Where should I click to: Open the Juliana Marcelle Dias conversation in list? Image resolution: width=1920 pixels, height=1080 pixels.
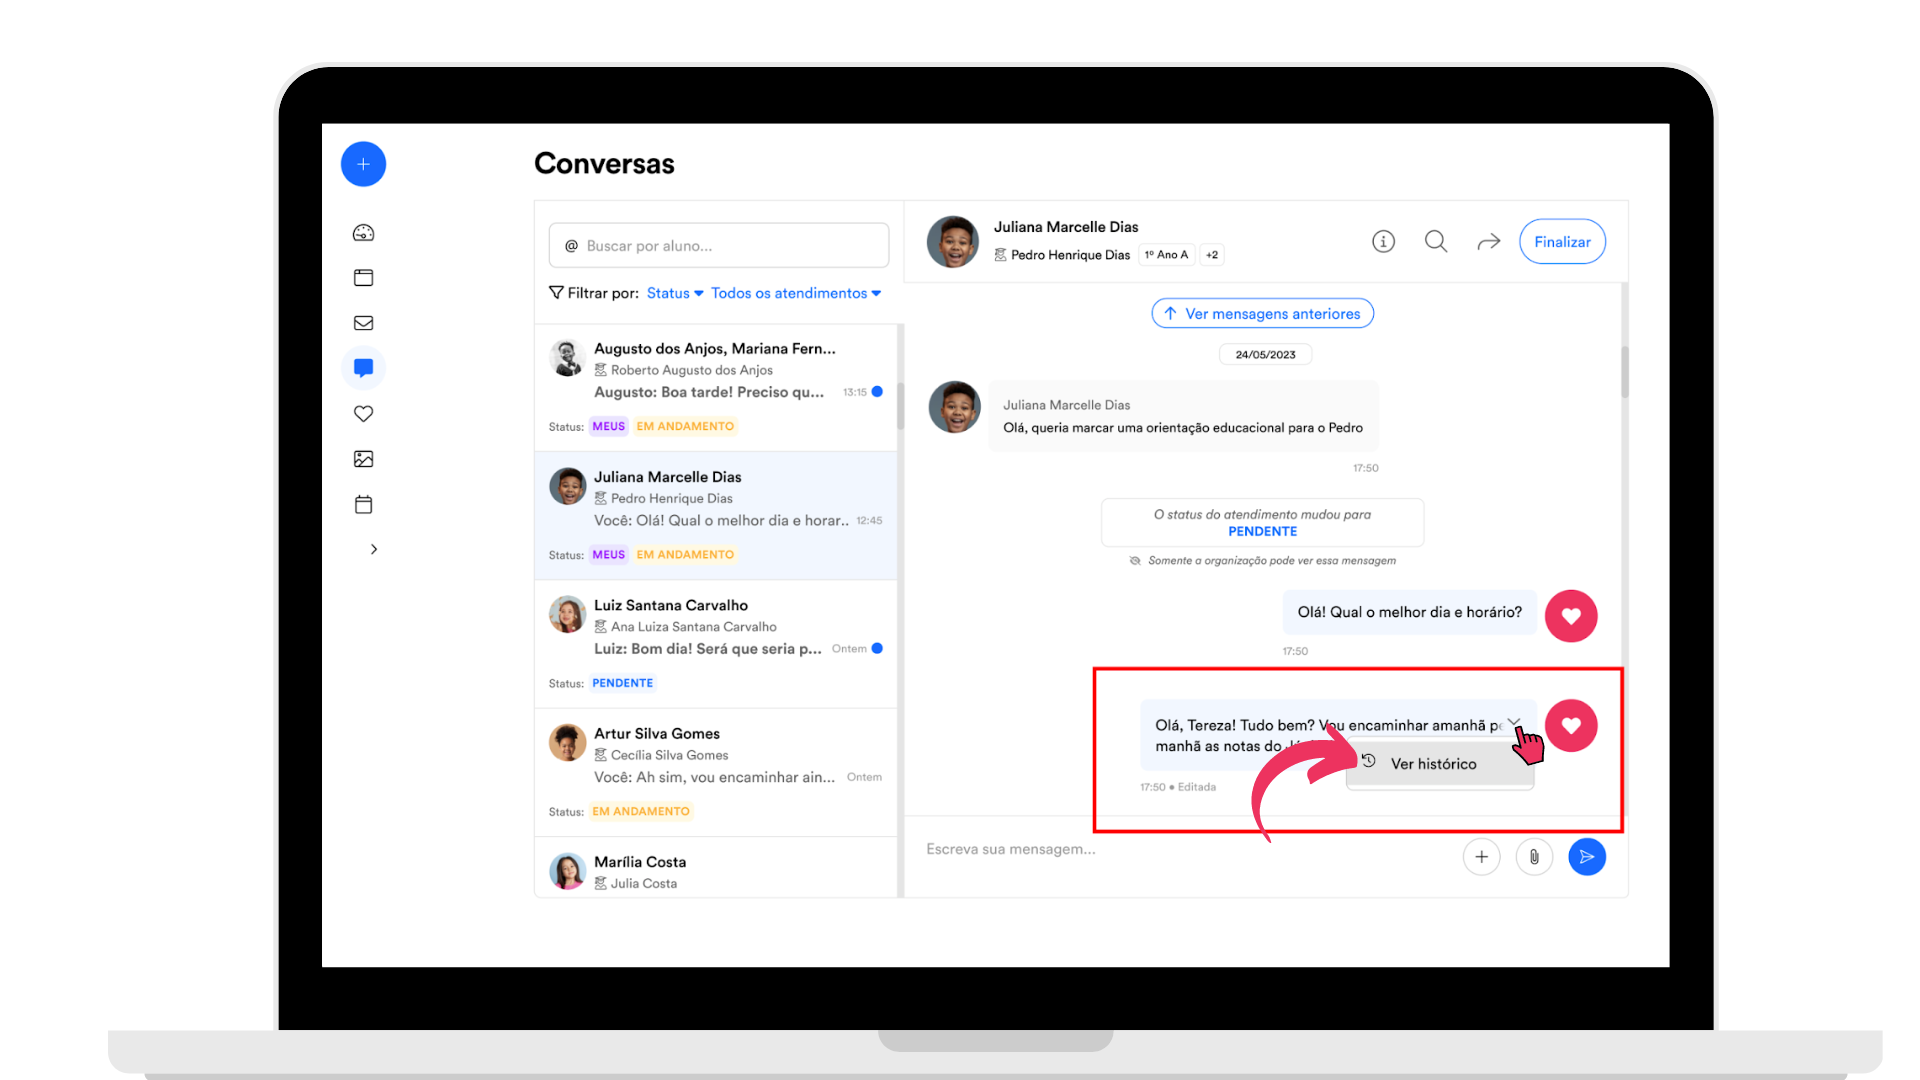(716, 516)
